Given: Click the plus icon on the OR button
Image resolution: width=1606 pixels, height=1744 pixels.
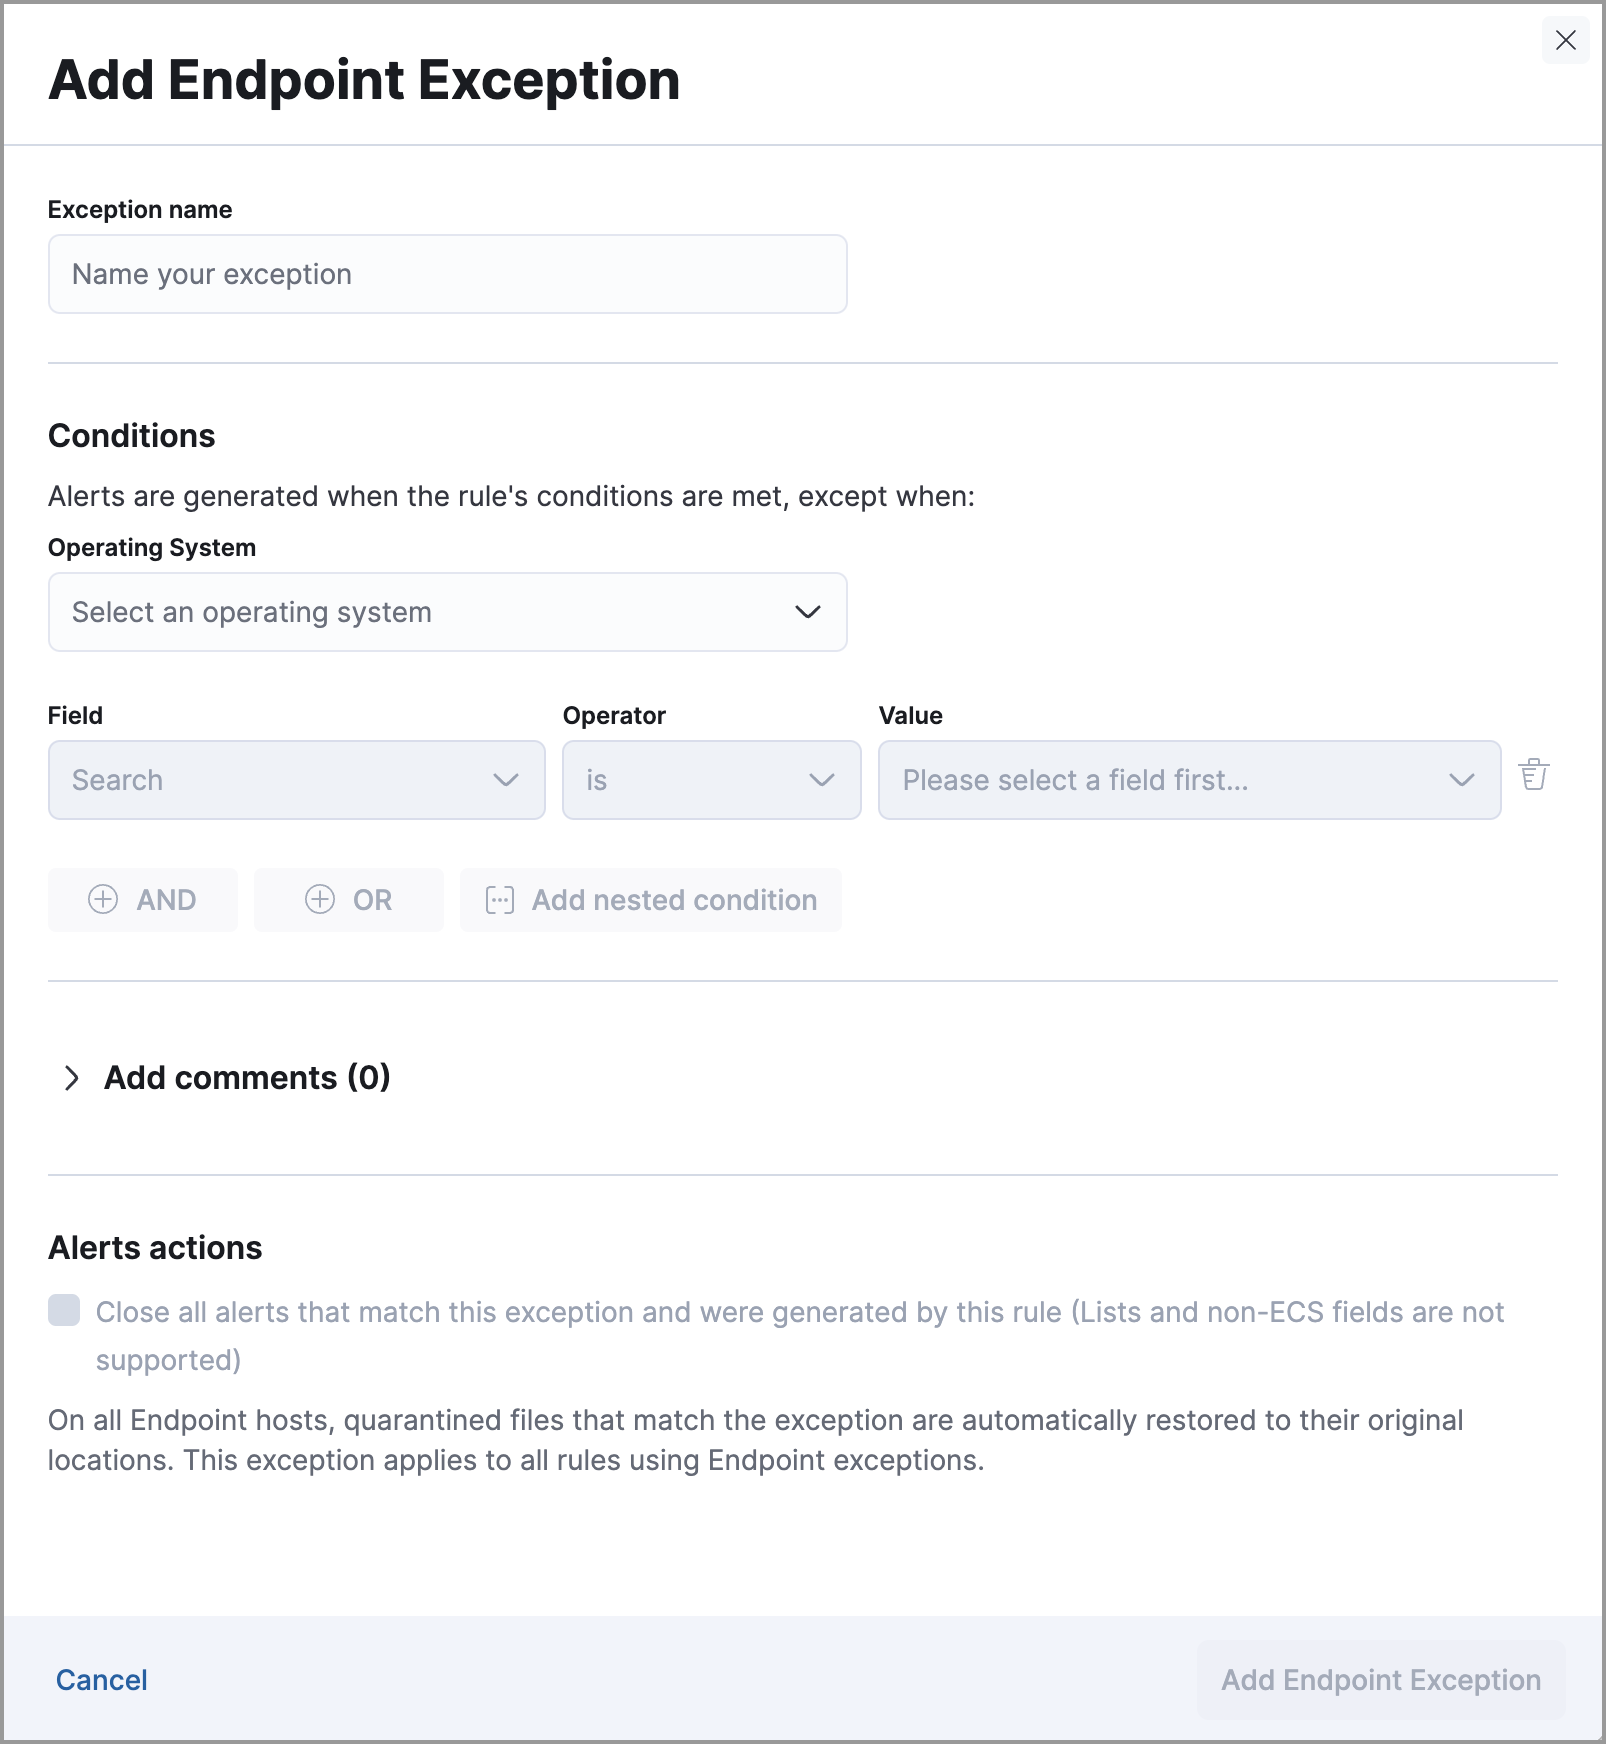Looking at the screenshot, I should coord(320,899).
